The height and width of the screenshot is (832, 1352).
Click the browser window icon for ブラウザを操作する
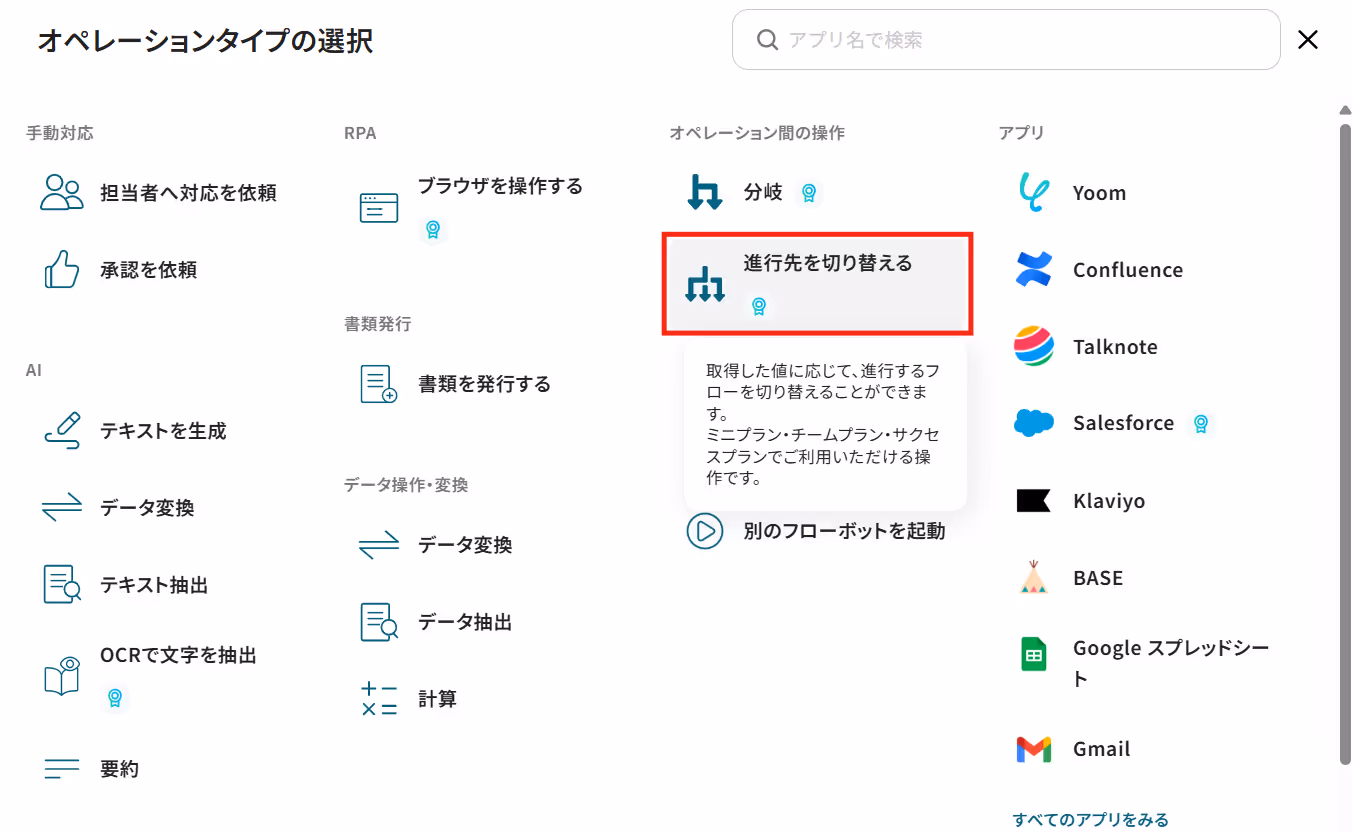[379, 207]
